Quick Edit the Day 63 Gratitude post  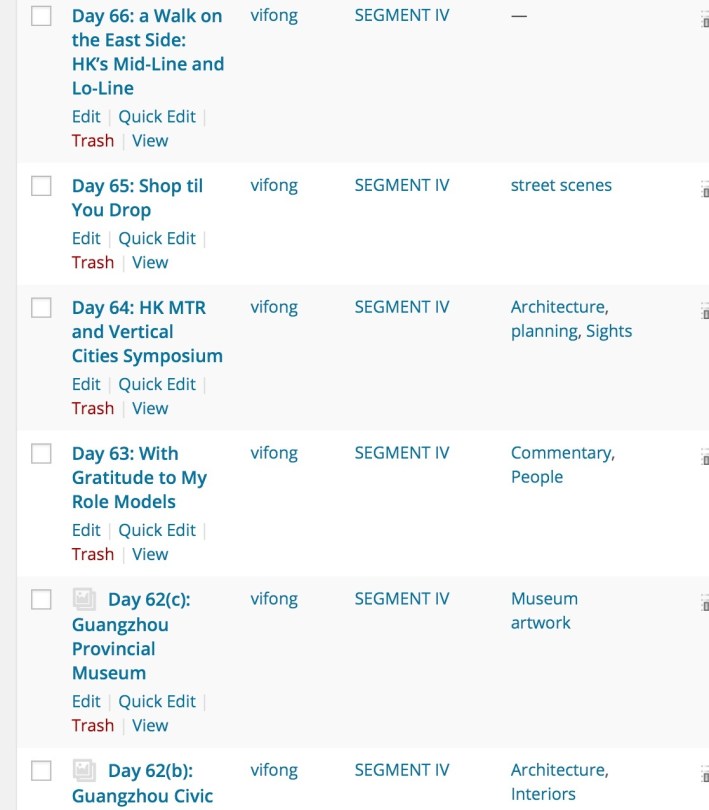[157, 530]
